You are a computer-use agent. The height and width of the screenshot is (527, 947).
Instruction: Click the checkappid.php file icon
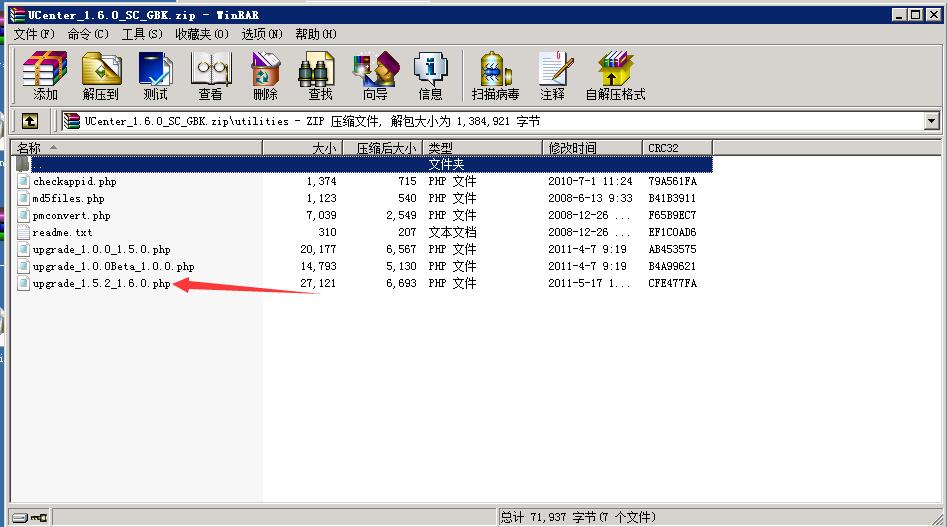23,181
